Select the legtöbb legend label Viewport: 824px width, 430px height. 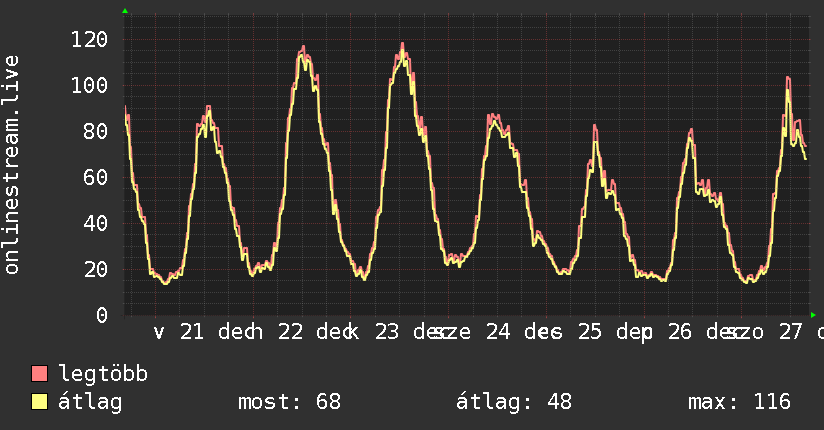103,374
